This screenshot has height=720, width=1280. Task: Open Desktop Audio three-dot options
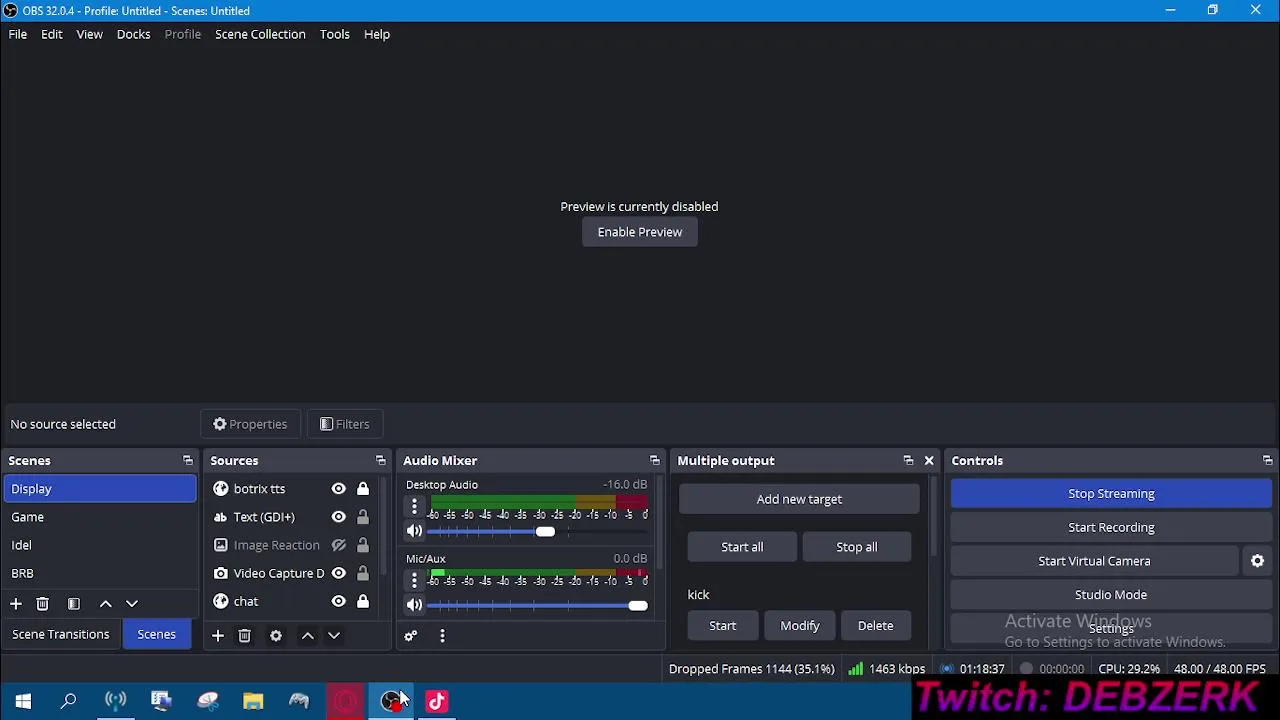tap(414, 507)
